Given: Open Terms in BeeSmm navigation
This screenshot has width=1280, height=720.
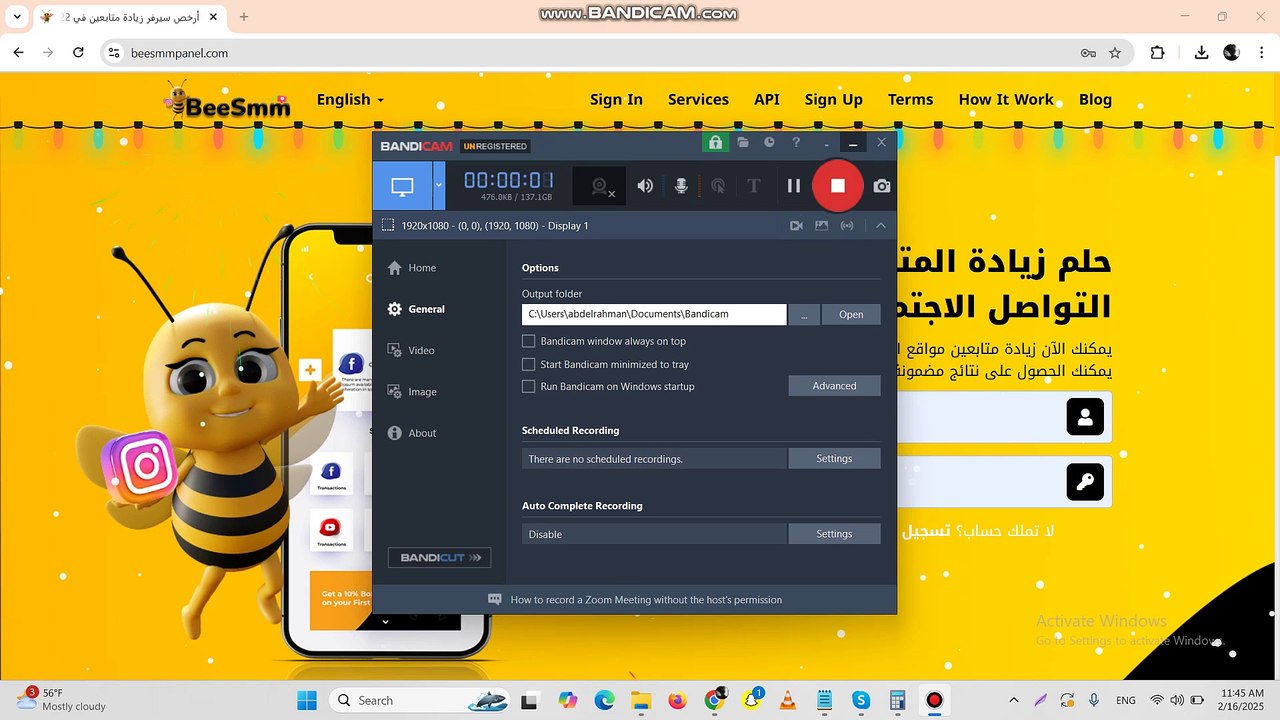Looking at the screenshot, I should [x=910, y=99].
